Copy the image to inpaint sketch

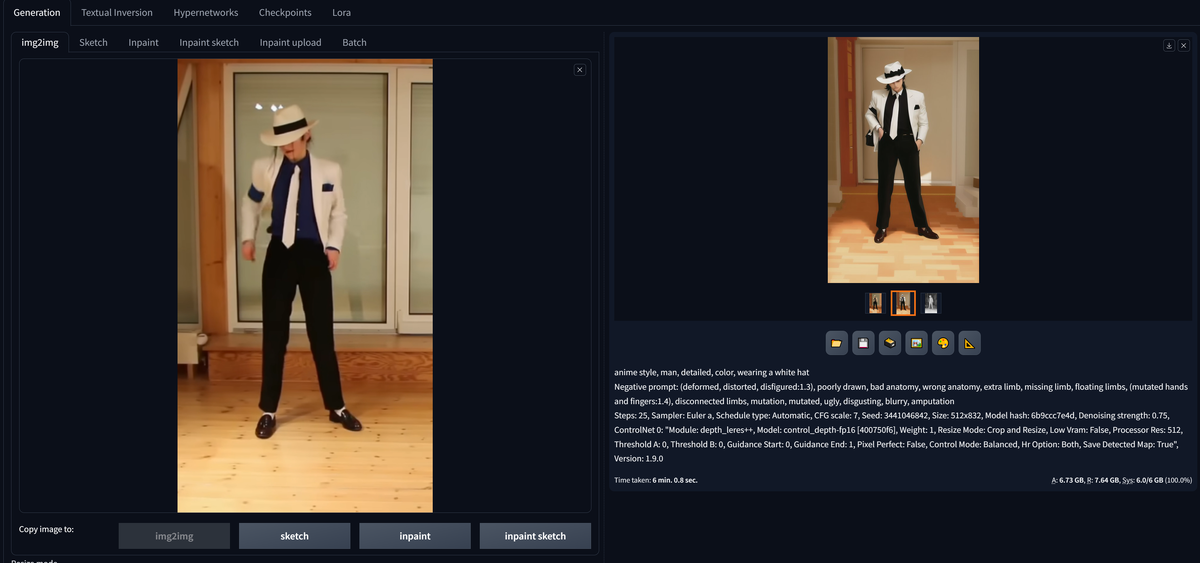pyautogui.click(x=535, y=536)
